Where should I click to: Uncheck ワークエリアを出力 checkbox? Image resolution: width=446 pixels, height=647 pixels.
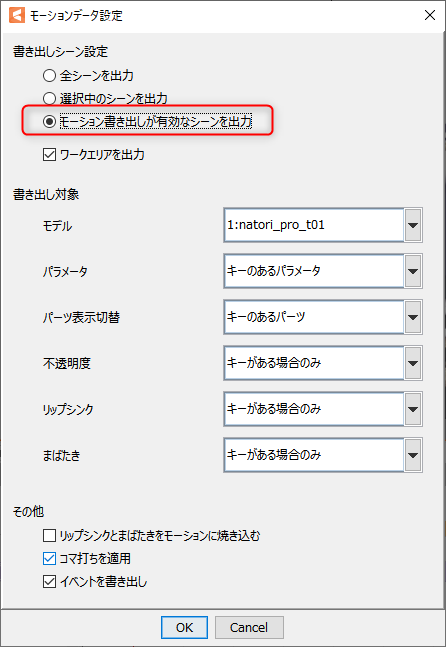(50, 155)
